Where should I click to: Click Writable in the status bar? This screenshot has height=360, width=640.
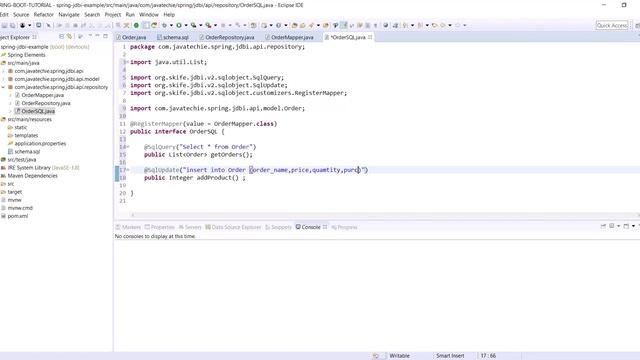399,356
